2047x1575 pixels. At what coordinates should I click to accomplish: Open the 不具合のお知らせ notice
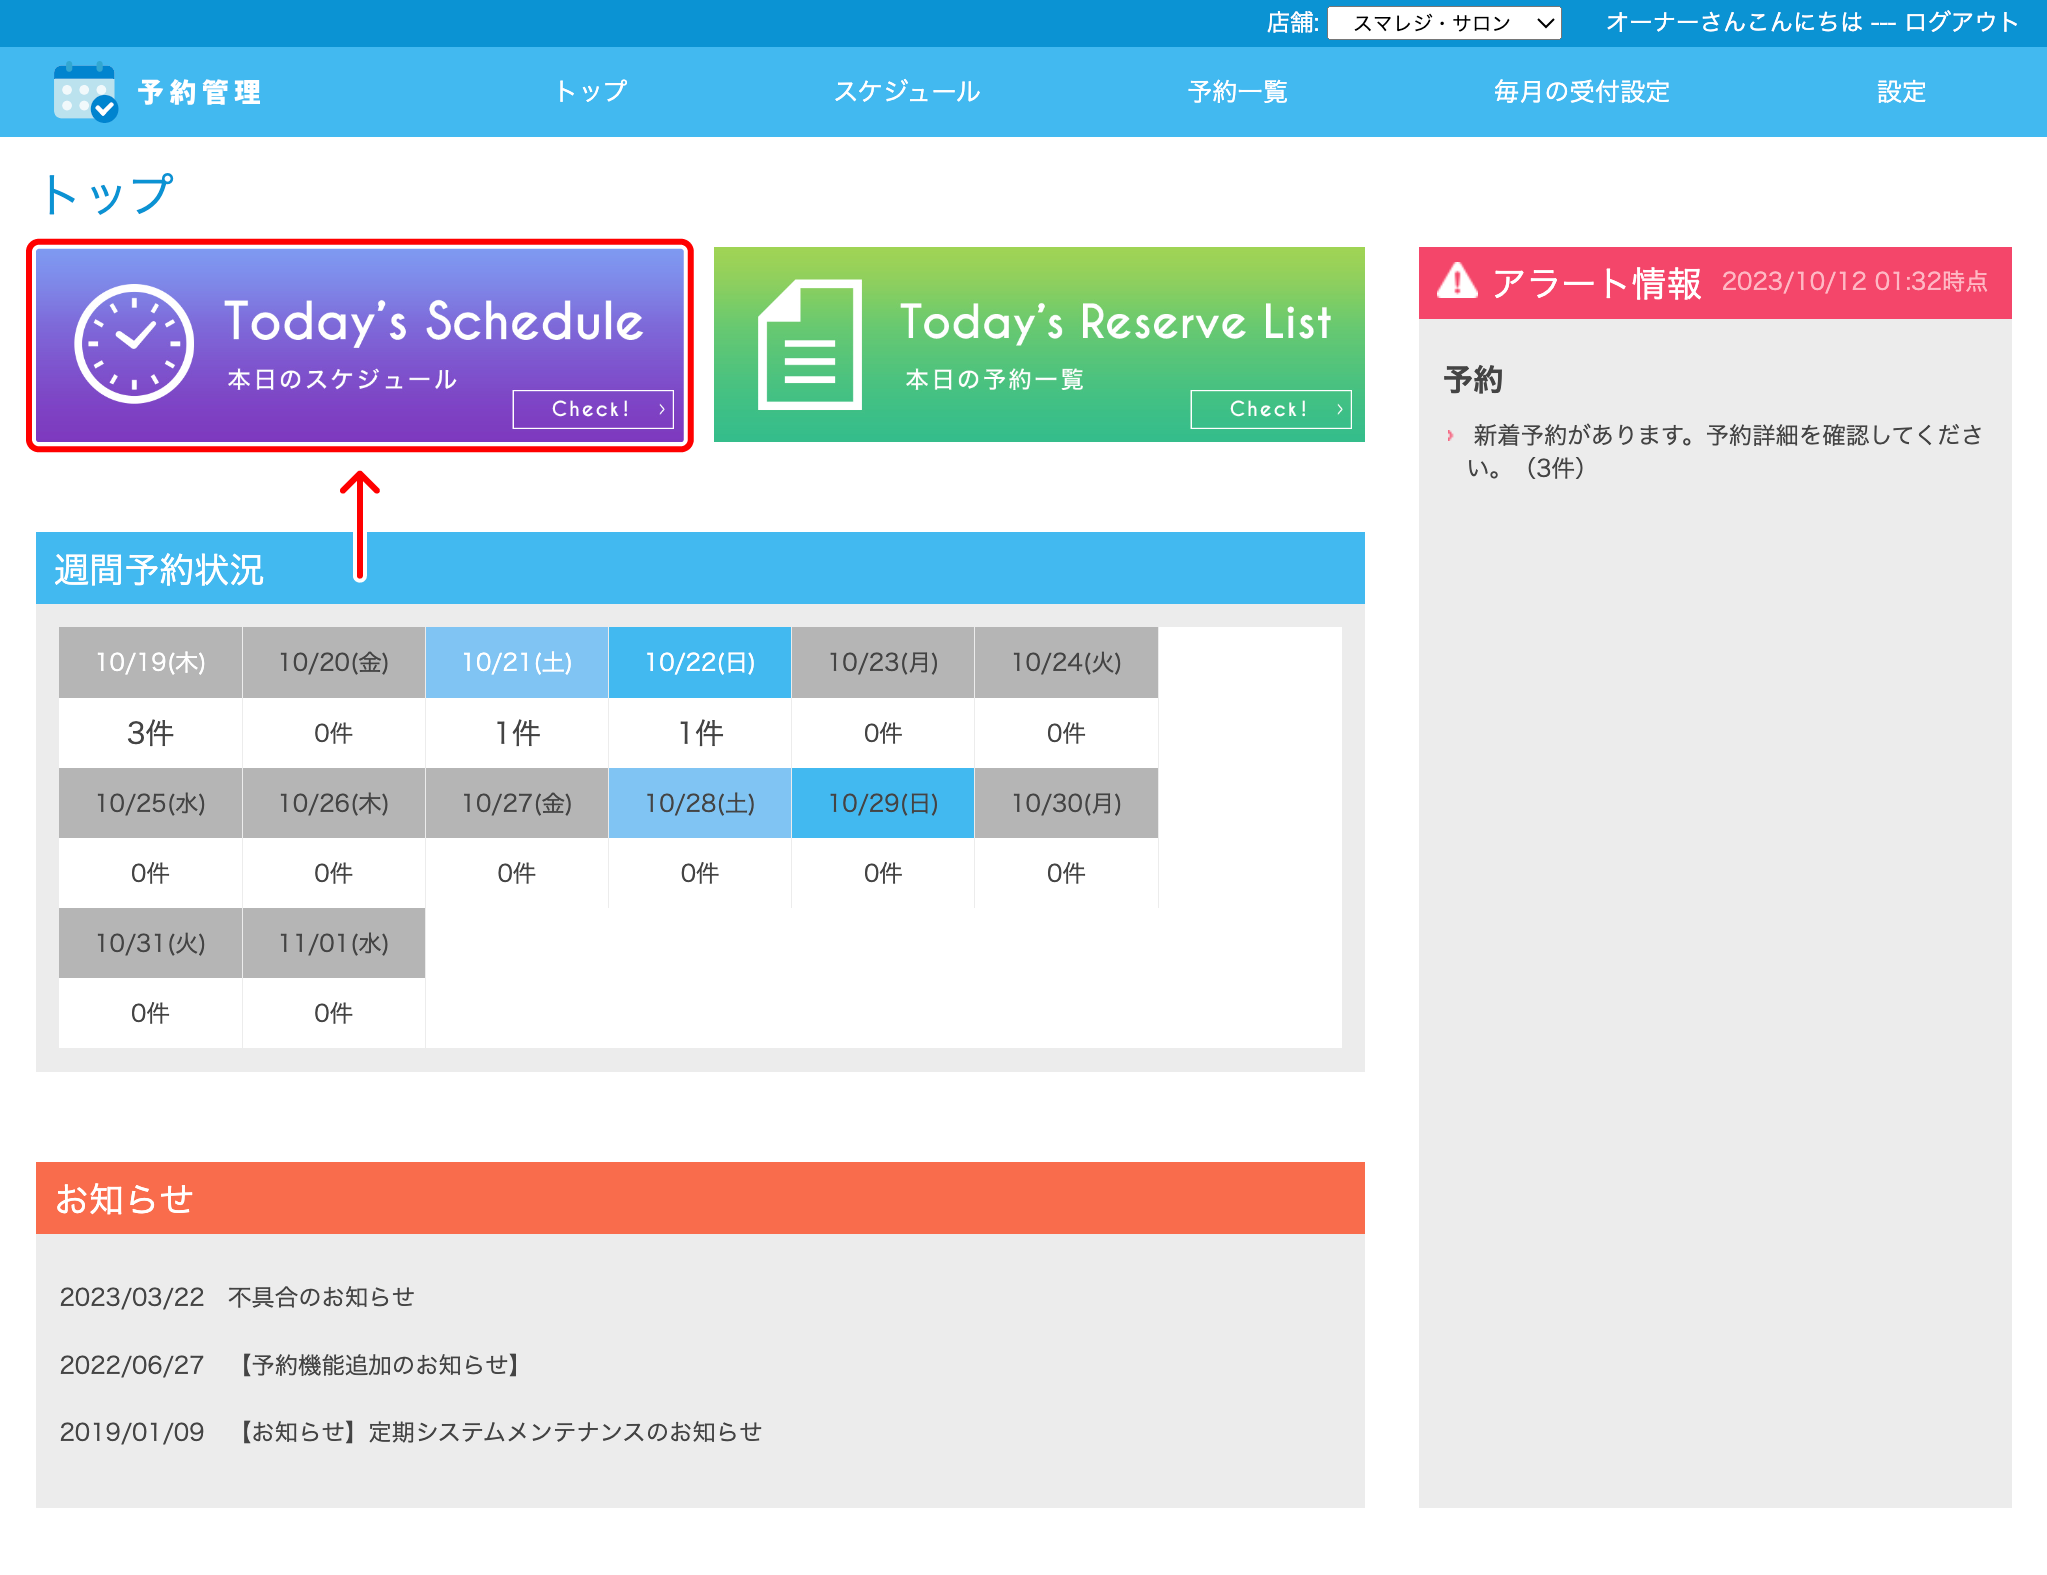(321, 1297)
